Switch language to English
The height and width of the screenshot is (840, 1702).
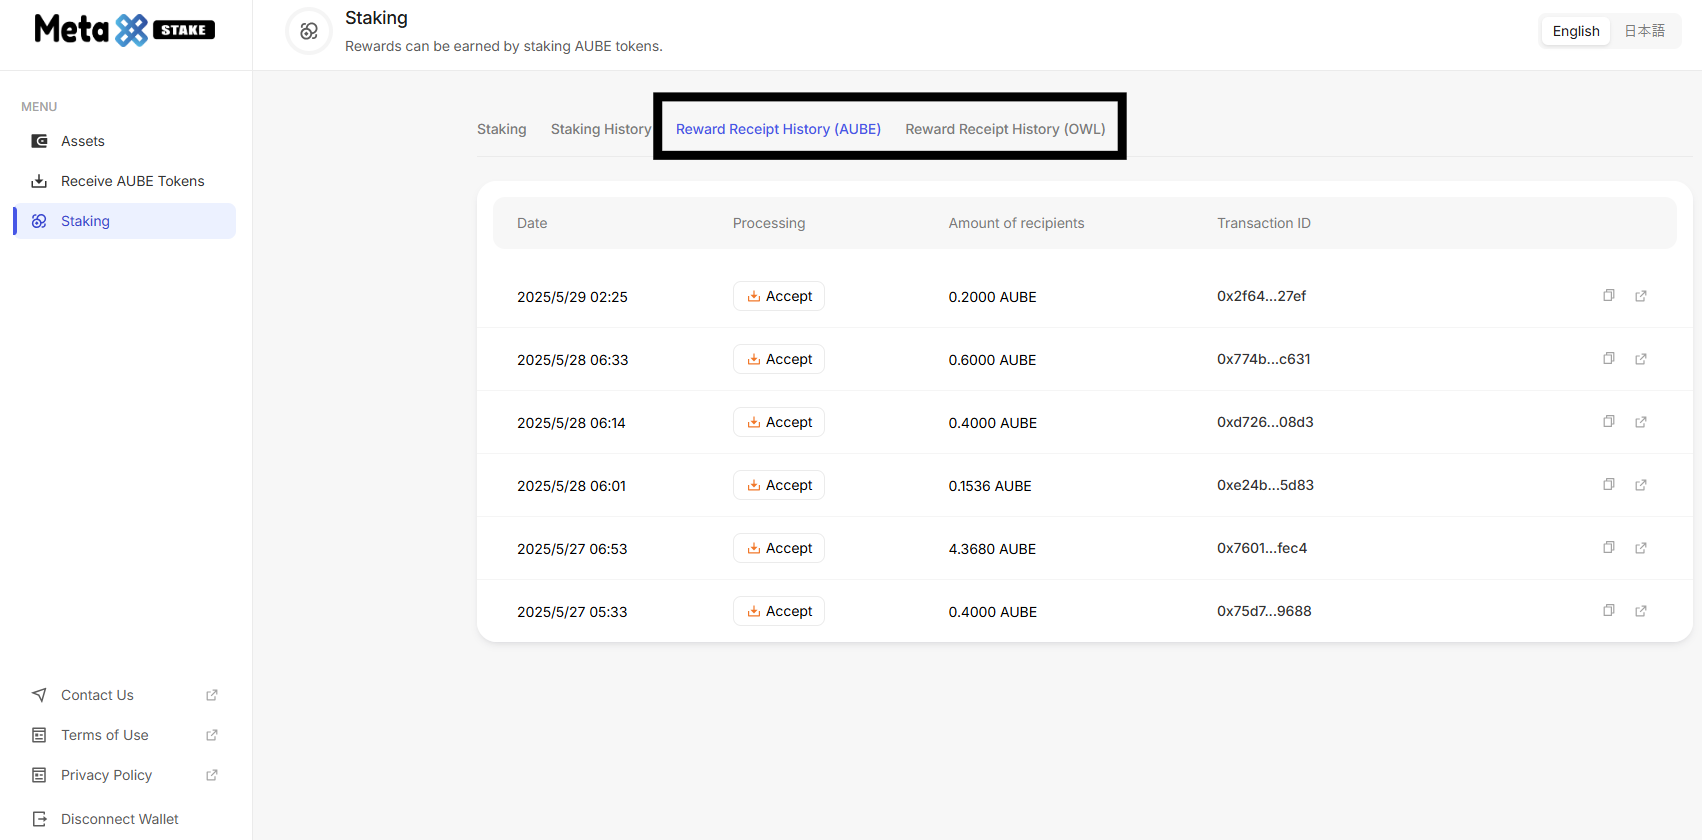[1575, 31]
